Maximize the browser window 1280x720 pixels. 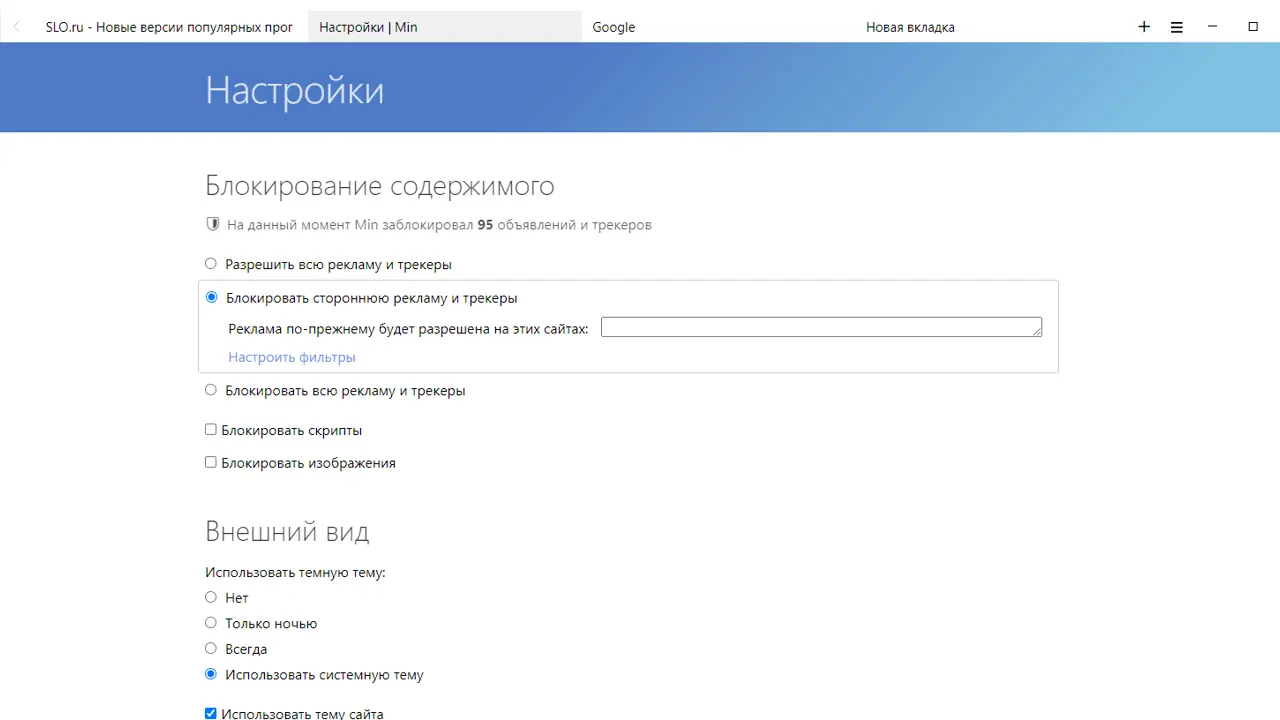click(x=1253, y=27)
